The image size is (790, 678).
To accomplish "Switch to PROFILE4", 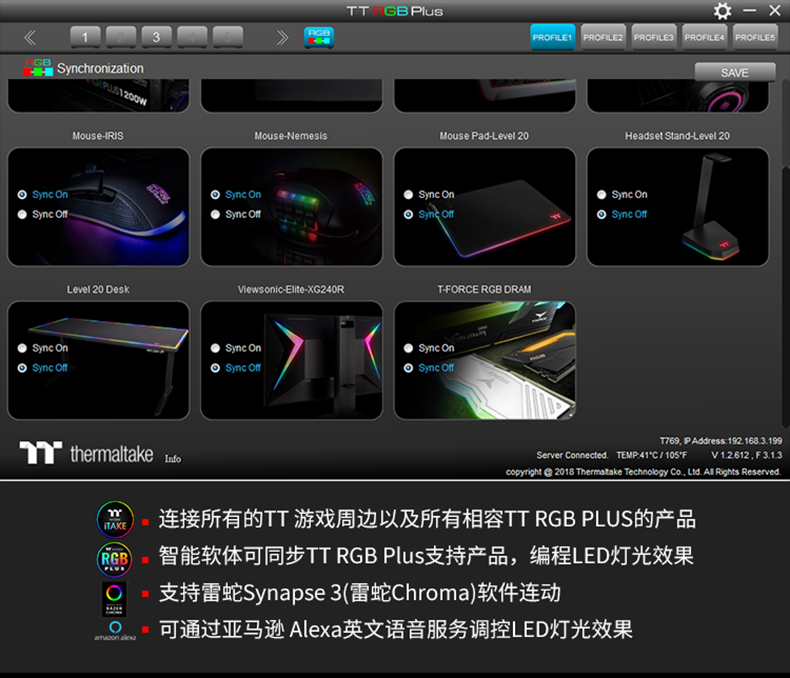I will pos(704,37).
